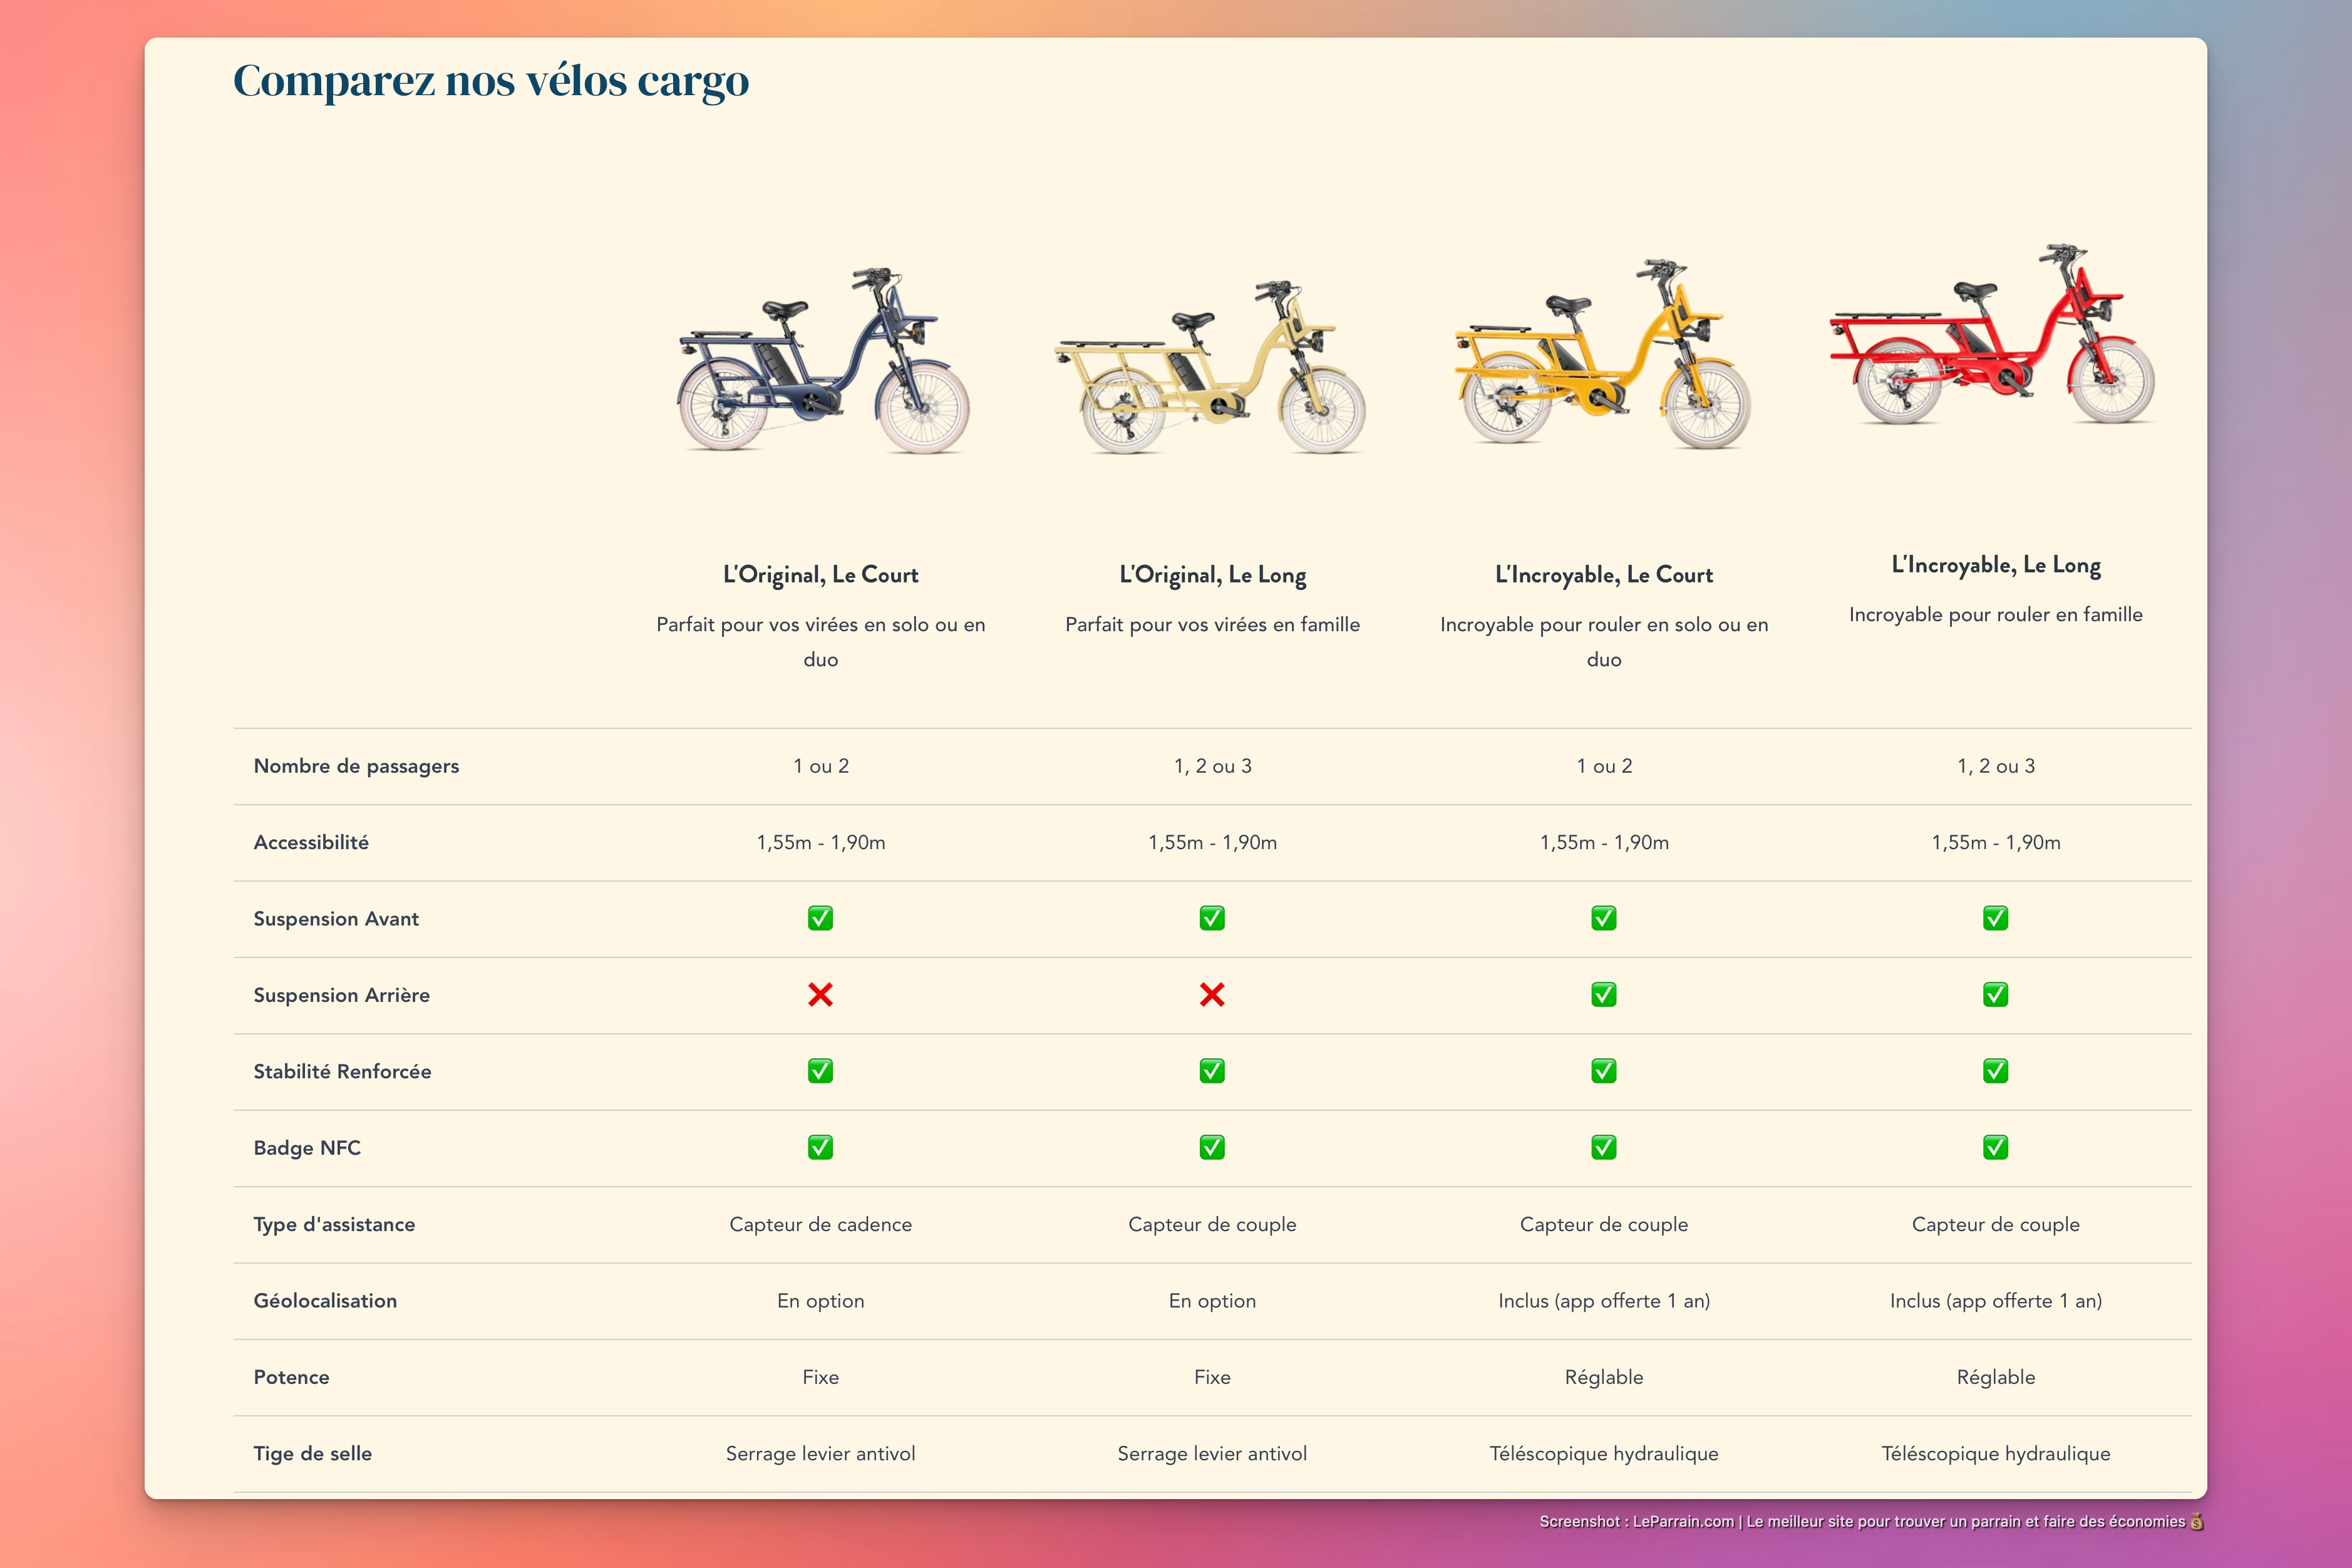This screenshot has height=1568, width=2352.
Task: Click the Type d'assistance row label
Action: [x=334, y=1224]
